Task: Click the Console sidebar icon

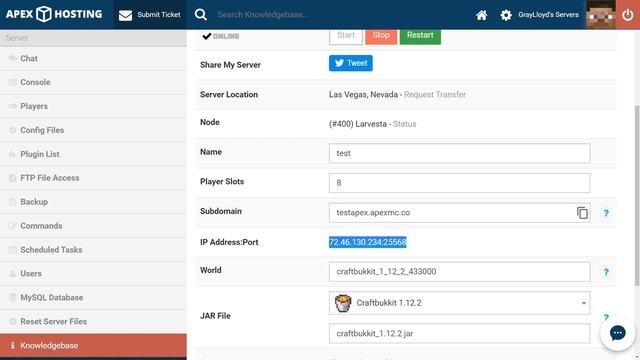Action: tap(13, 82)
